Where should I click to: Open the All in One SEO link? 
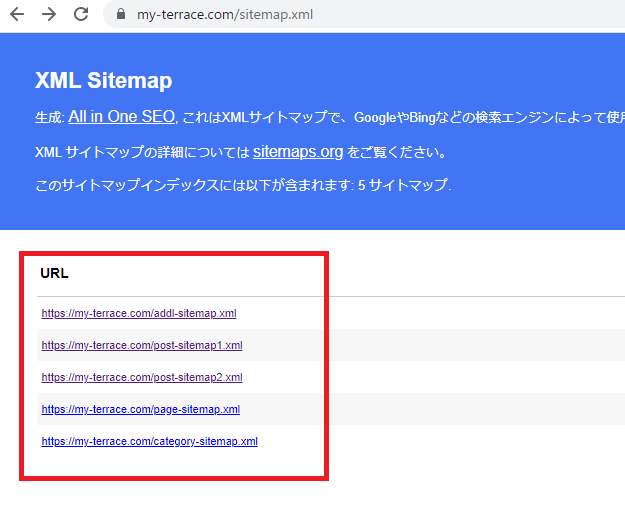coord(121,117)
